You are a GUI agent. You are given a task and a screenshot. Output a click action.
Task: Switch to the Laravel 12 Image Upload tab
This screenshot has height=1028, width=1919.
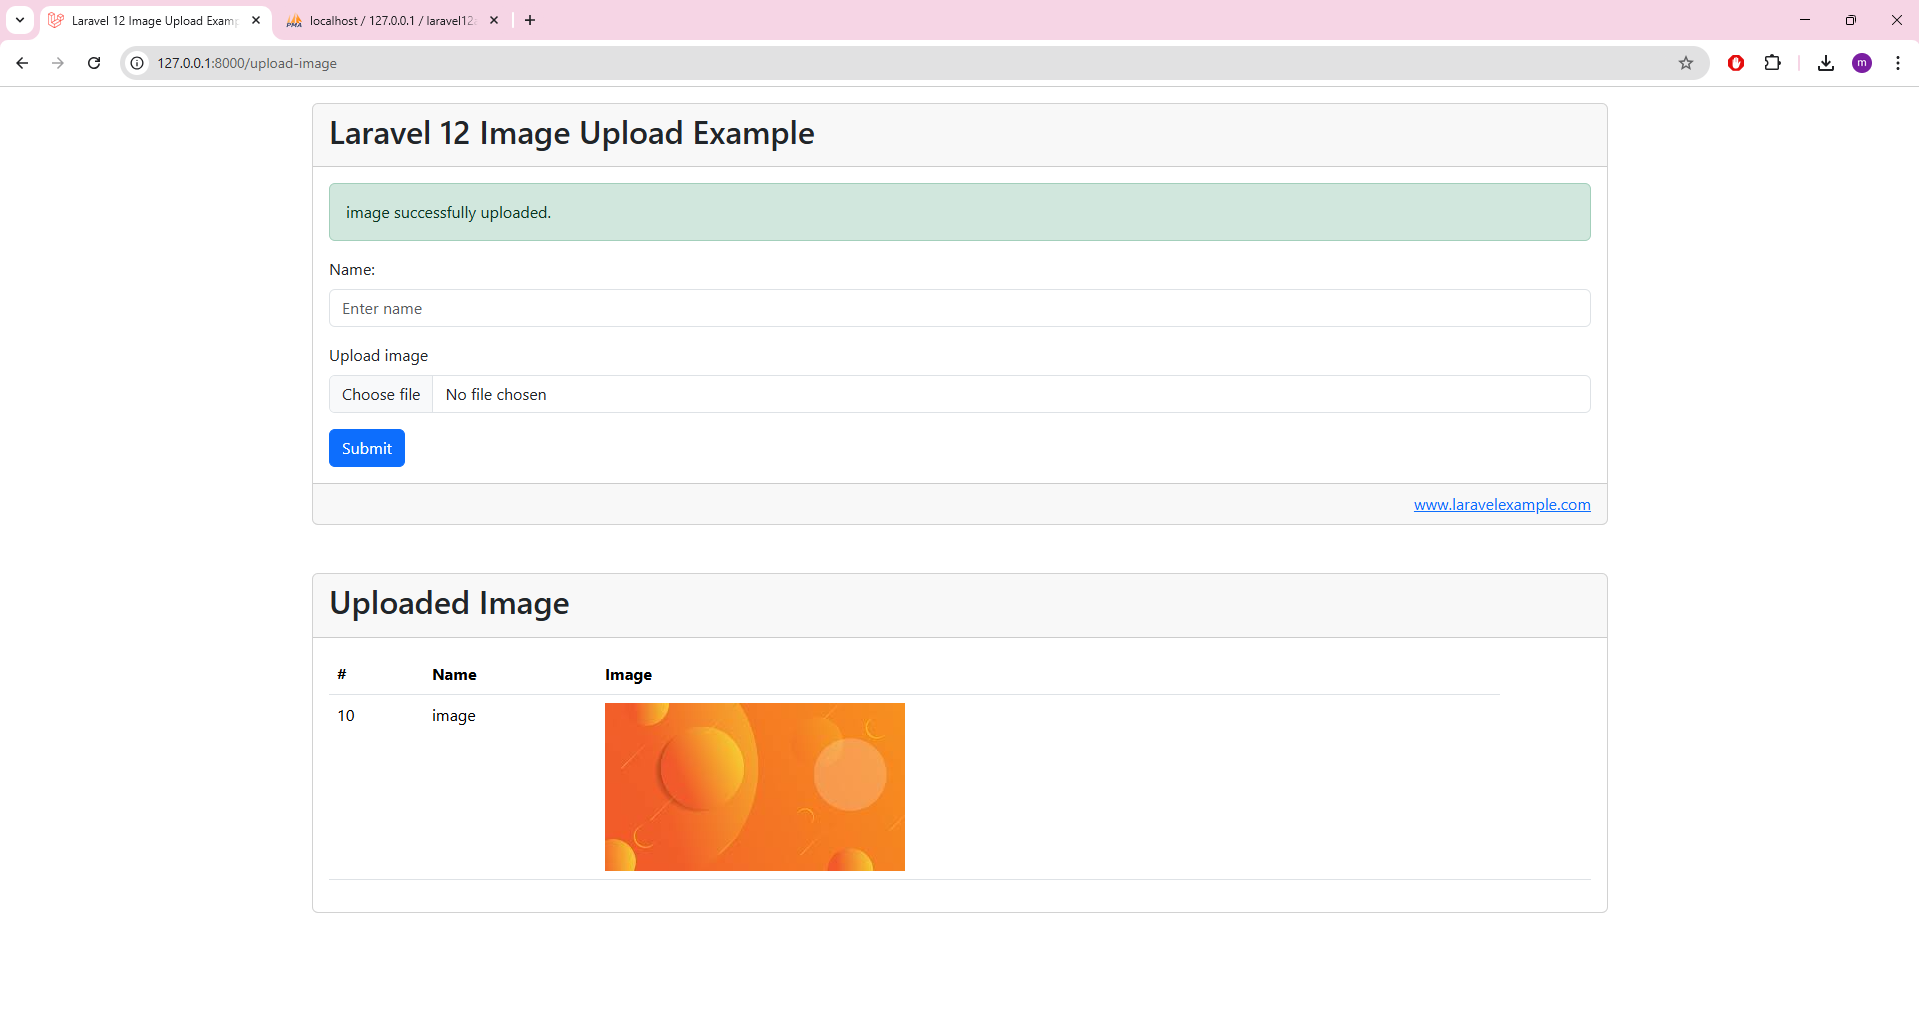click(156, 21)
